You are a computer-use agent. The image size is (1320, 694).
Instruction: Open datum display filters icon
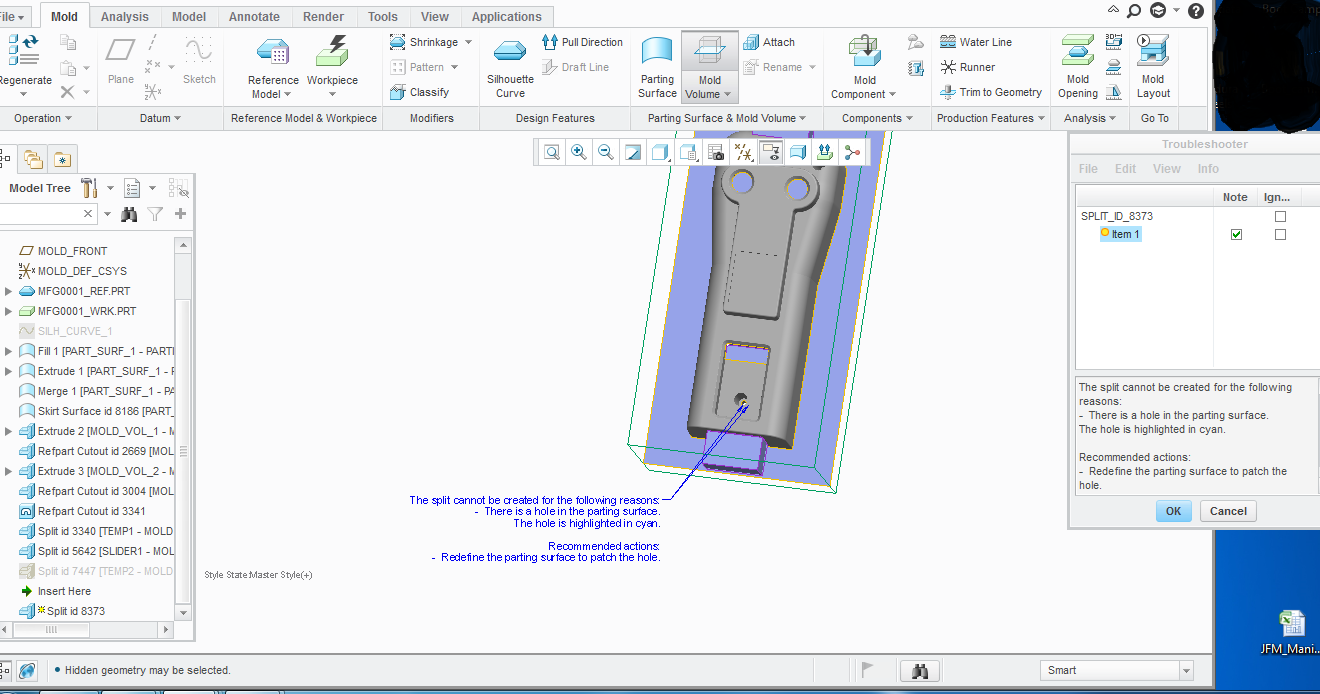(x=743, y=152)
